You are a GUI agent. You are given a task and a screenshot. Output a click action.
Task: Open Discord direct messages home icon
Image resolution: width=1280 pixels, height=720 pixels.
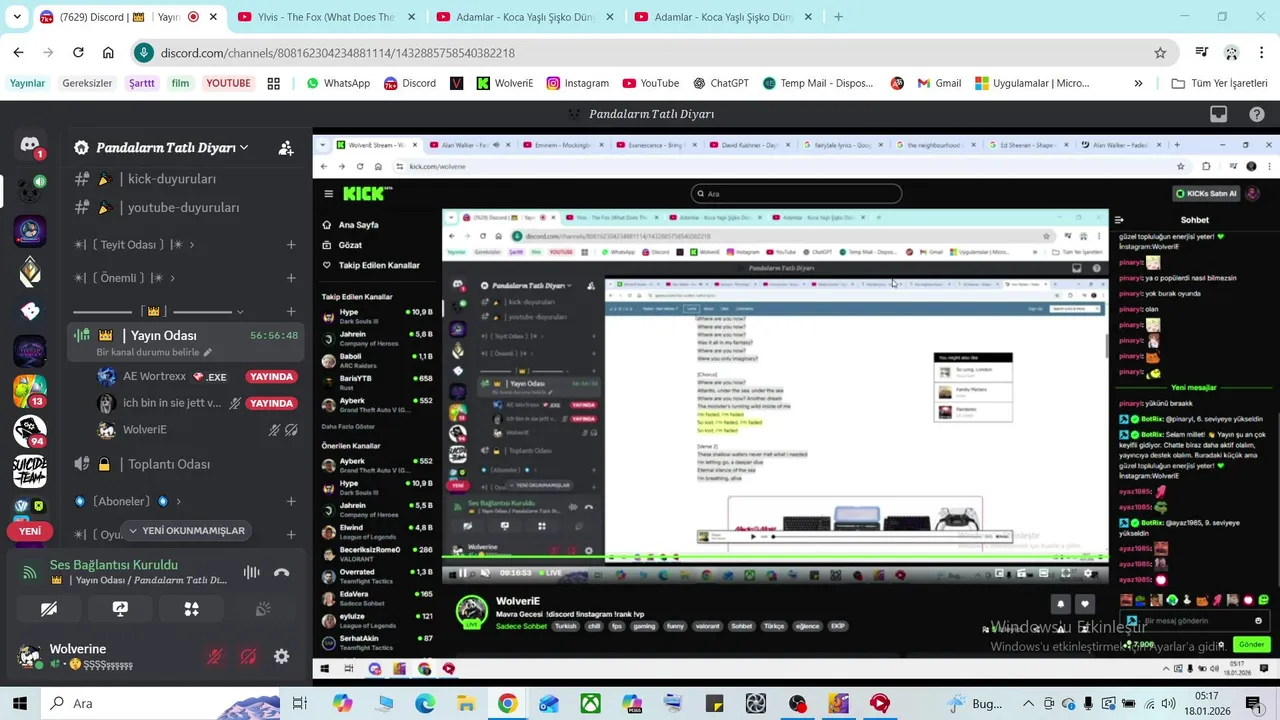coord(30,146)
